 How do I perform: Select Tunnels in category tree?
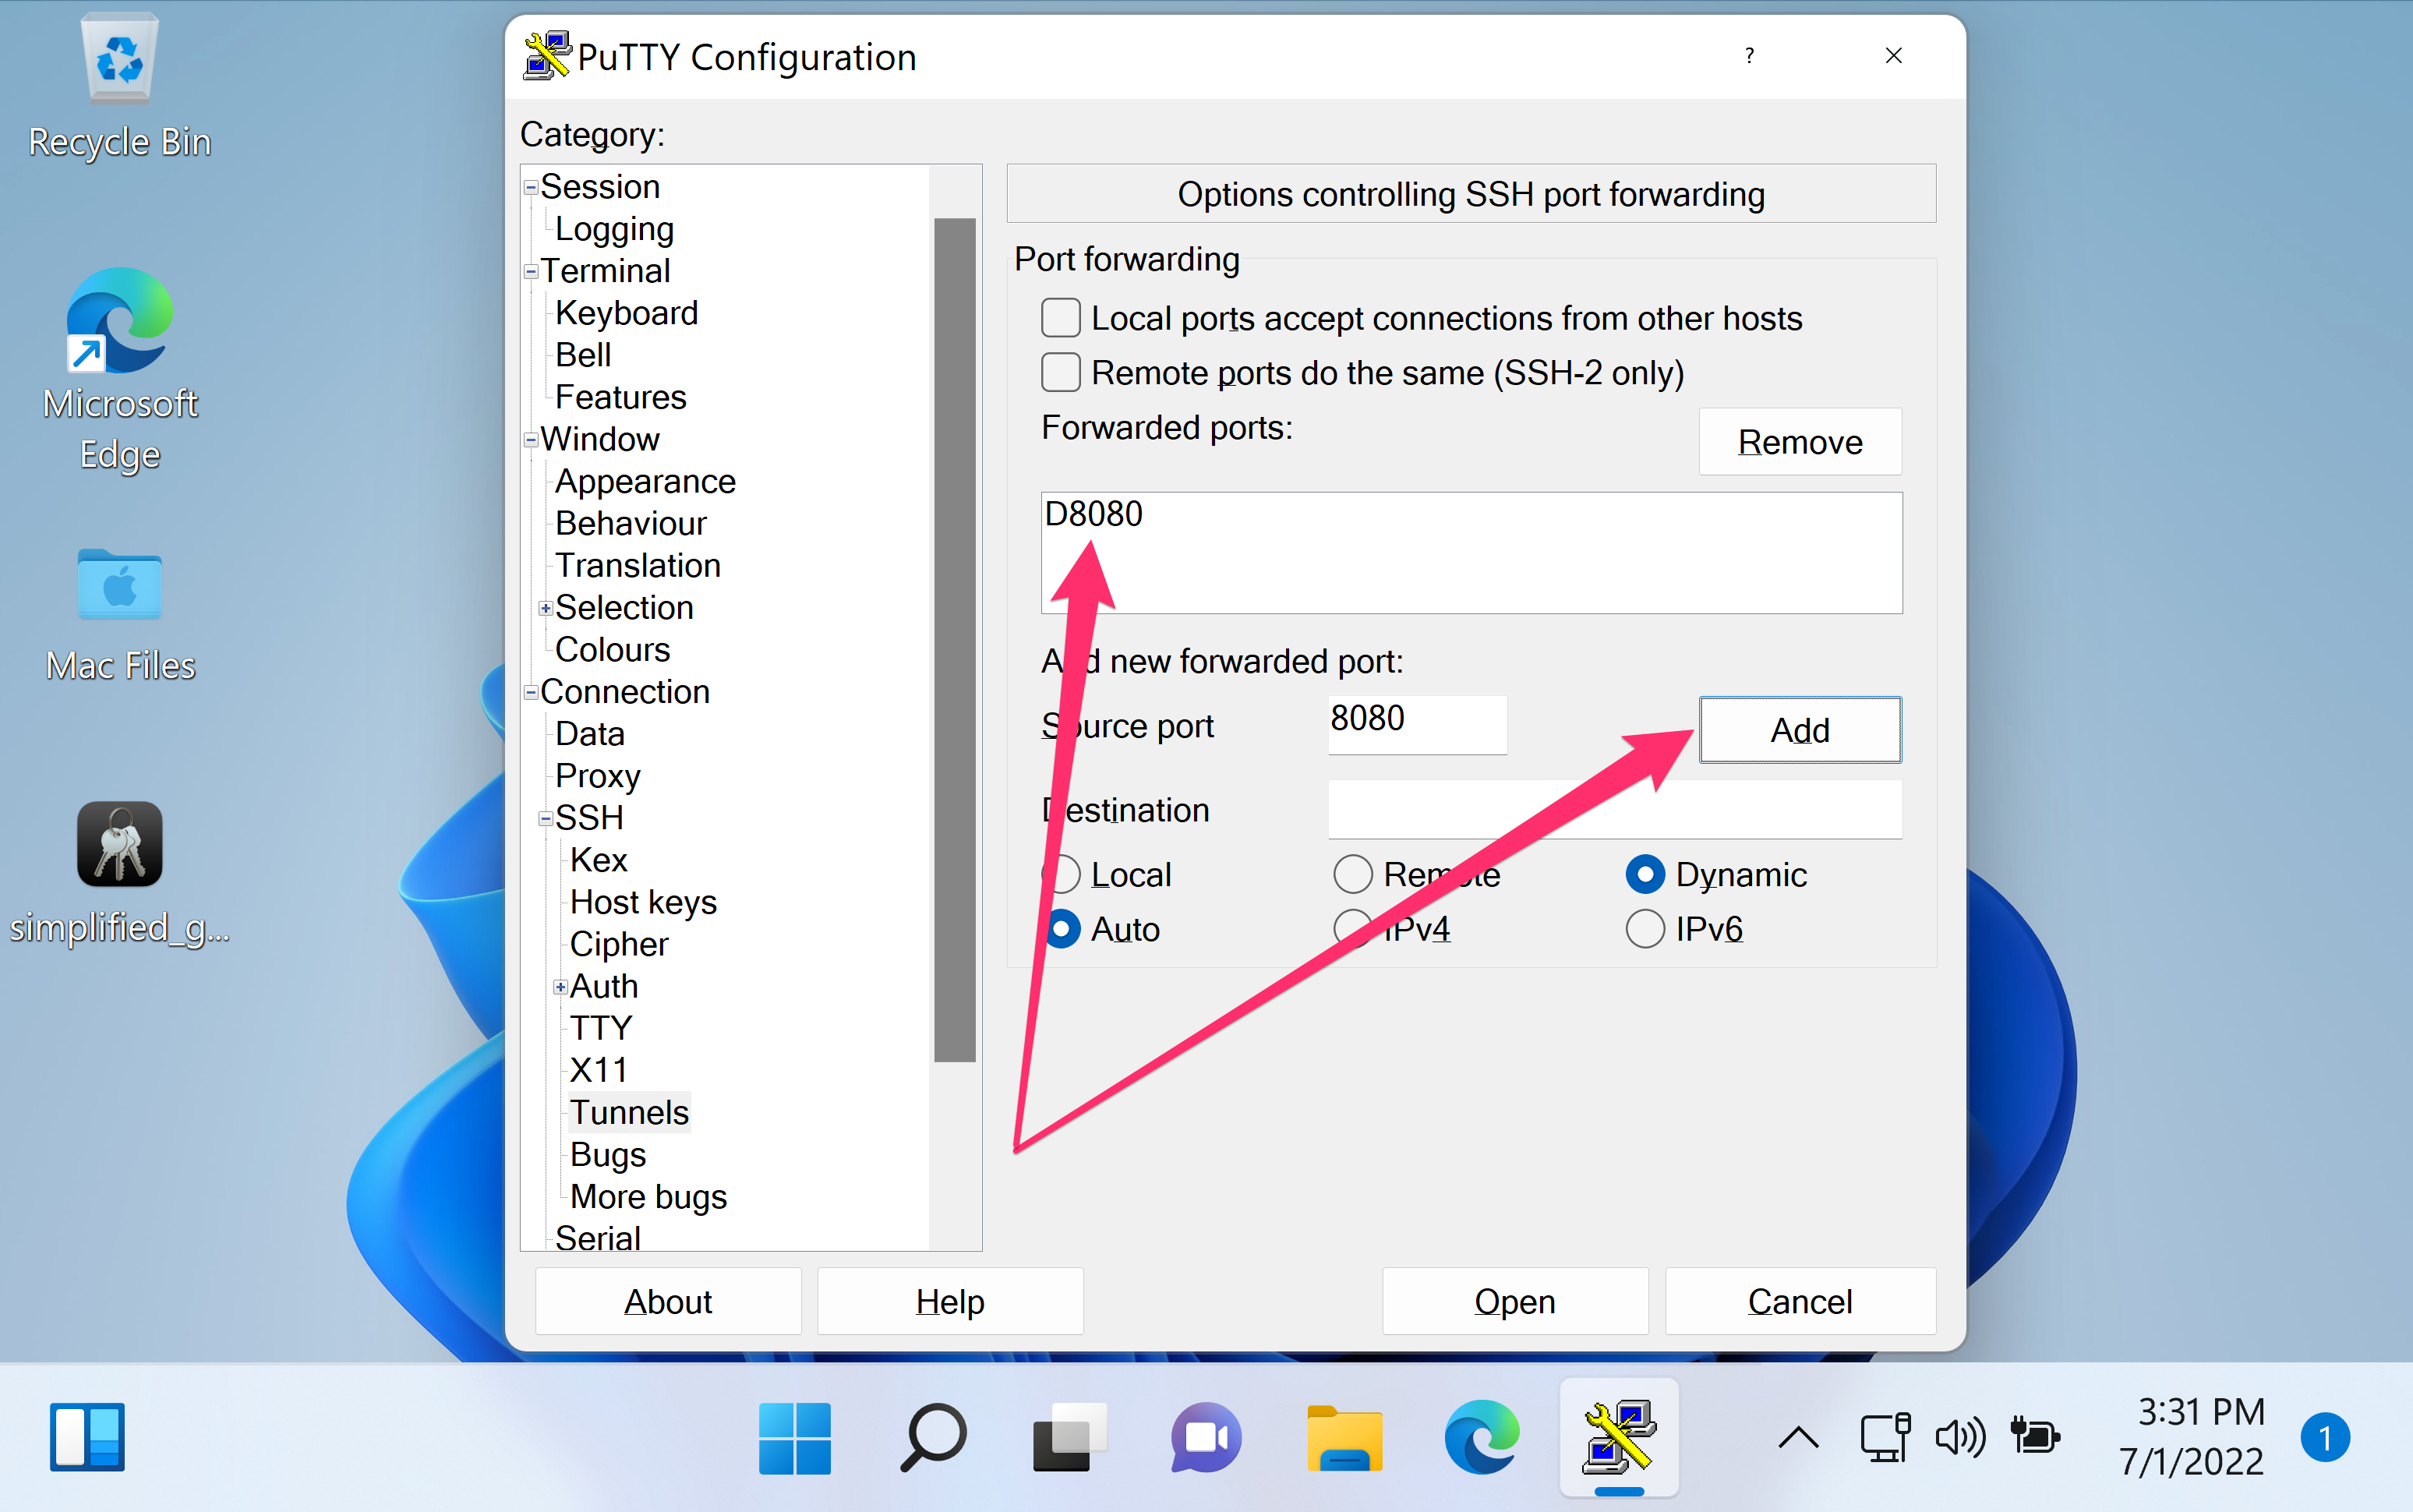[x=629, y=1113]
